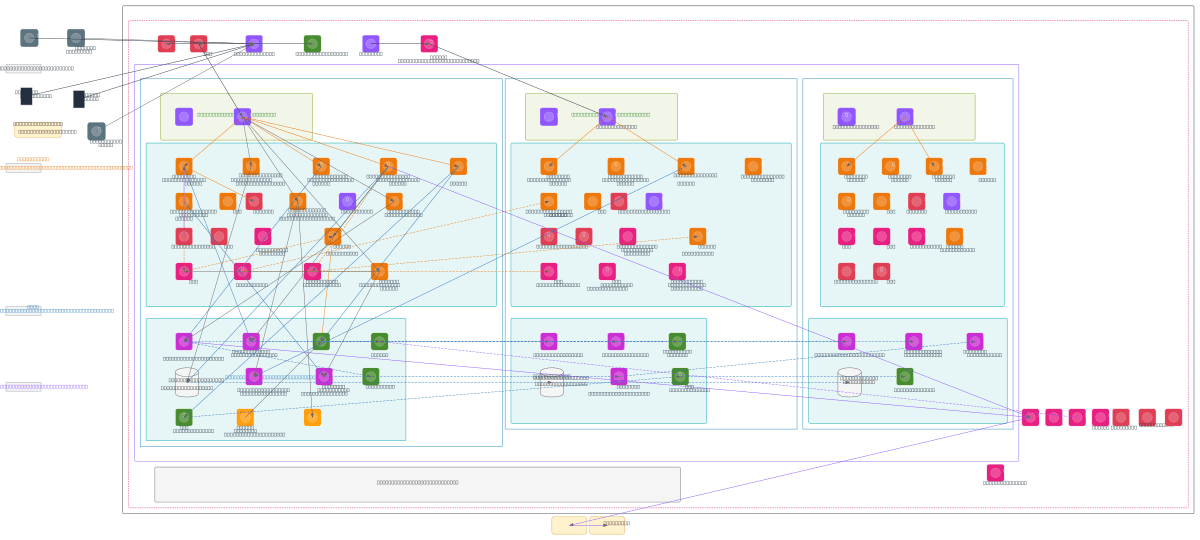
Task: Select the second pale-yellow box at the diagram bottom
Action: [607, 525]
